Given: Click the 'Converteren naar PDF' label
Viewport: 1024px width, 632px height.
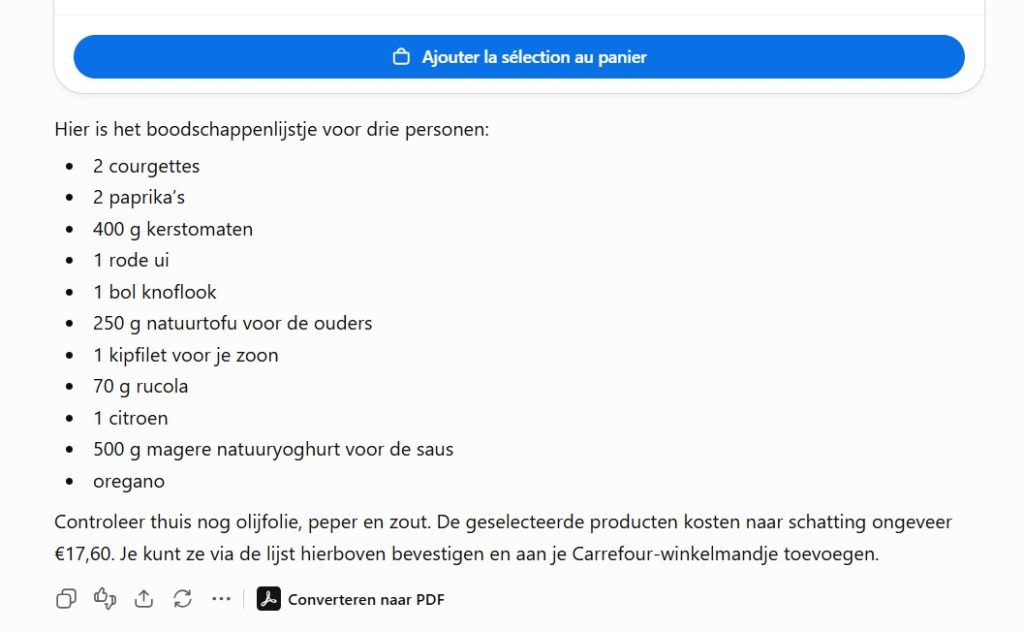Looking at the screenshot, I should (x=366, y=599).
